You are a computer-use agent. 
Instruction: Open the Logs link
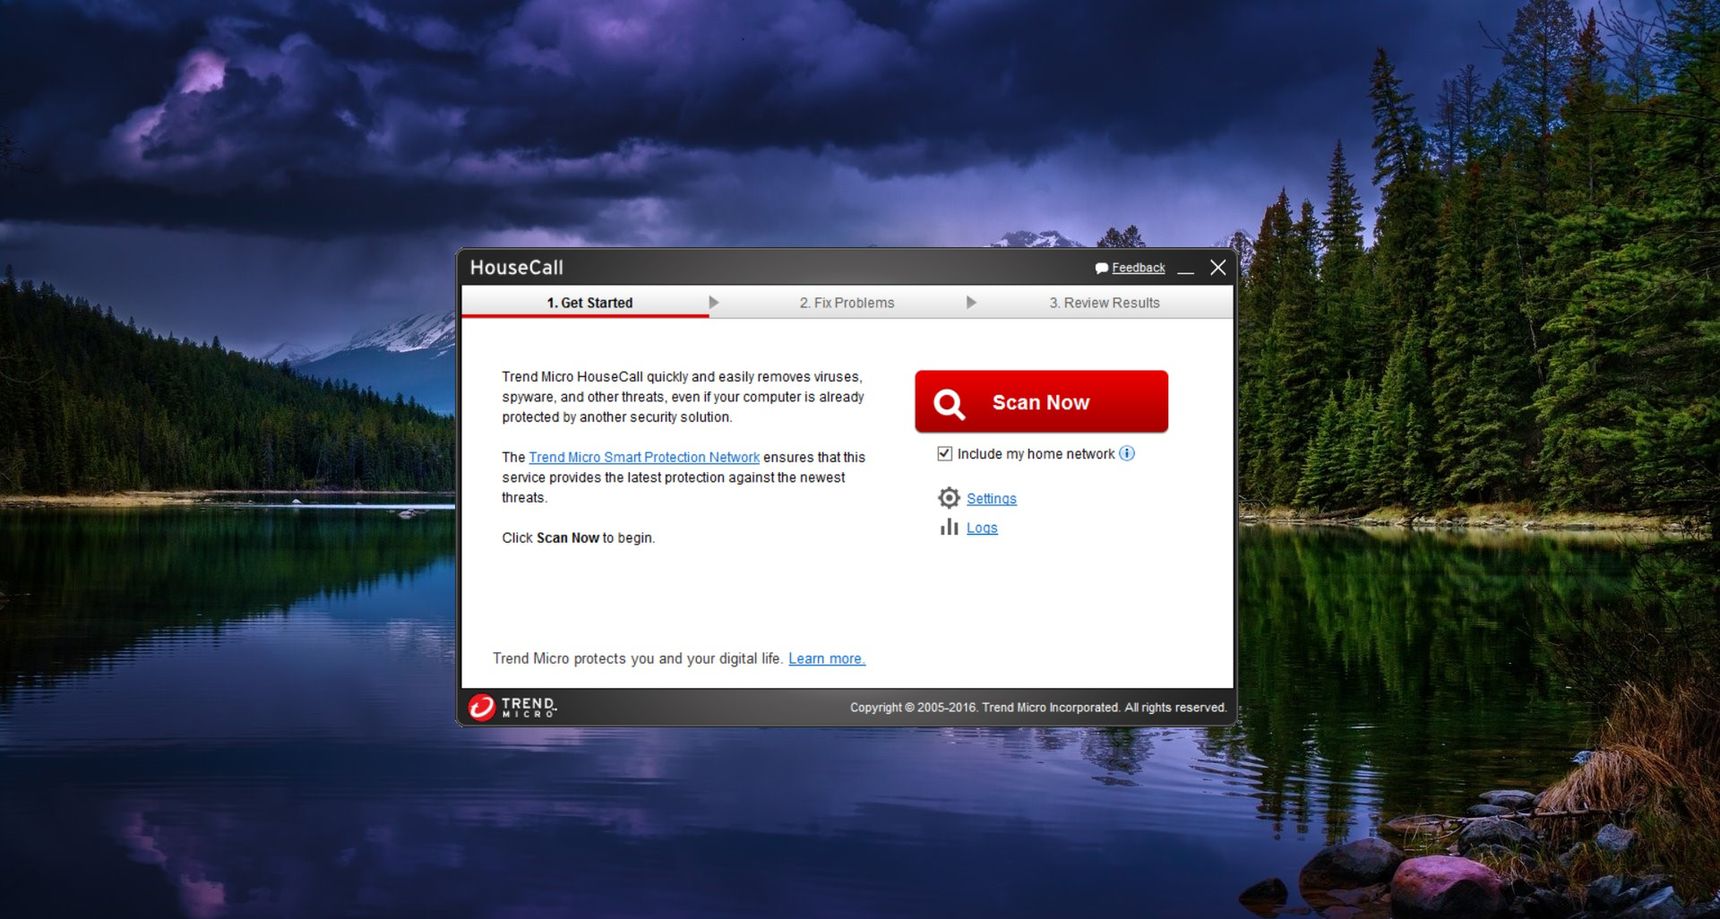tap(982, 528)
